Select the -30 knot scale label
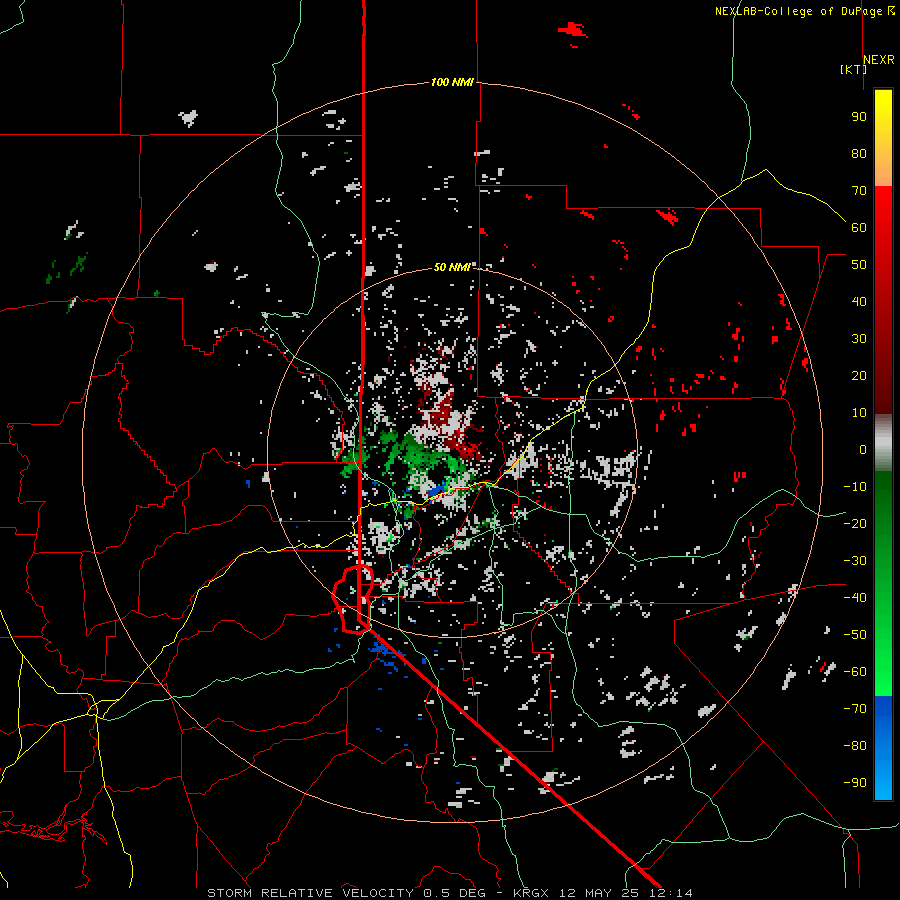 tap(855, 561)
